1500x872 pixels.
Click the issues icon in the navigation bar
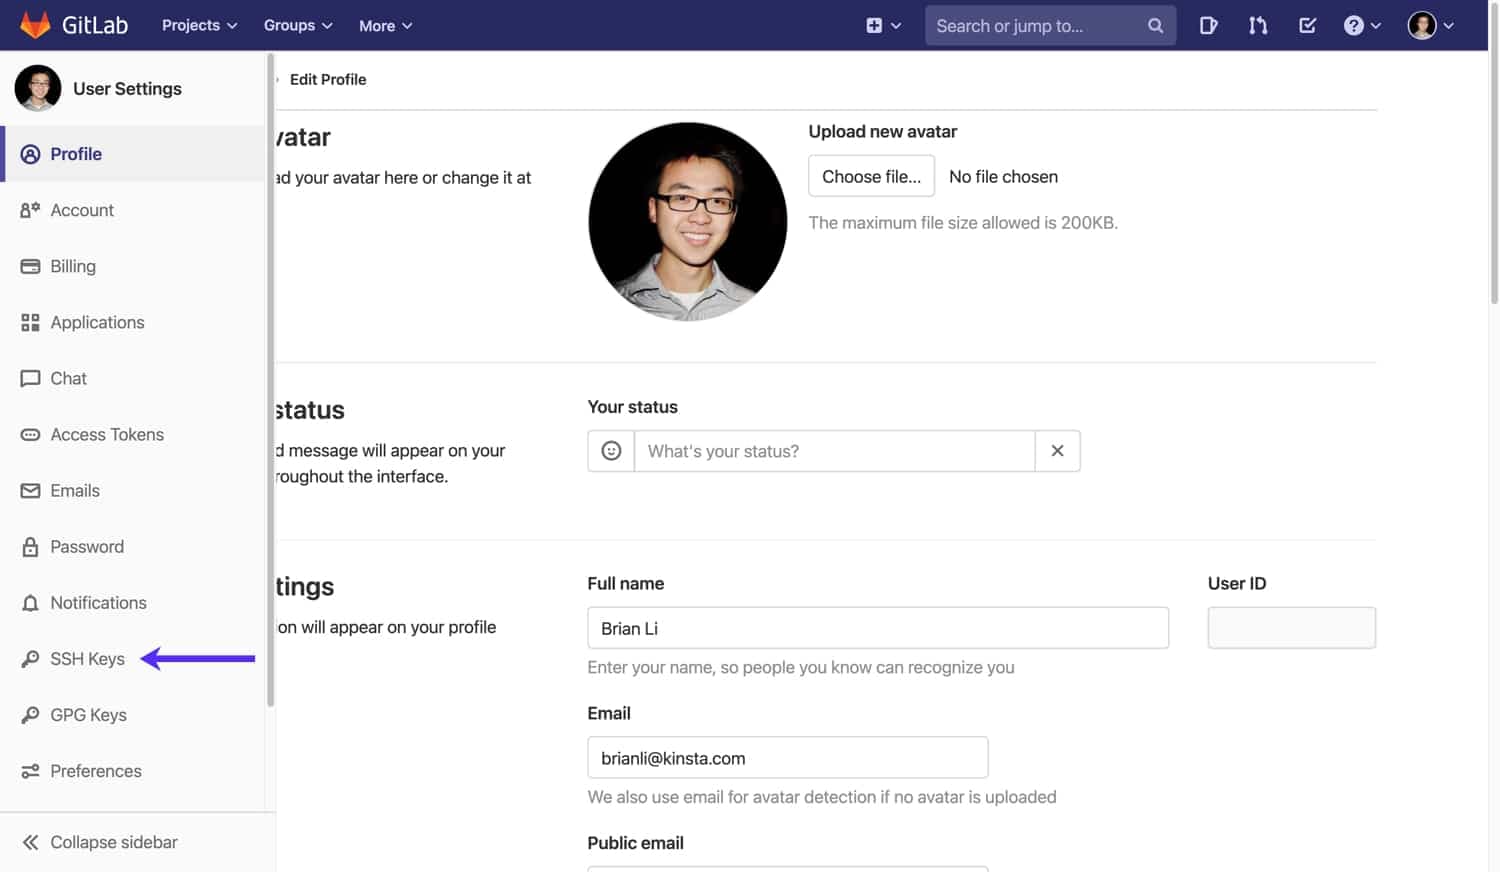pos(1209,25)
